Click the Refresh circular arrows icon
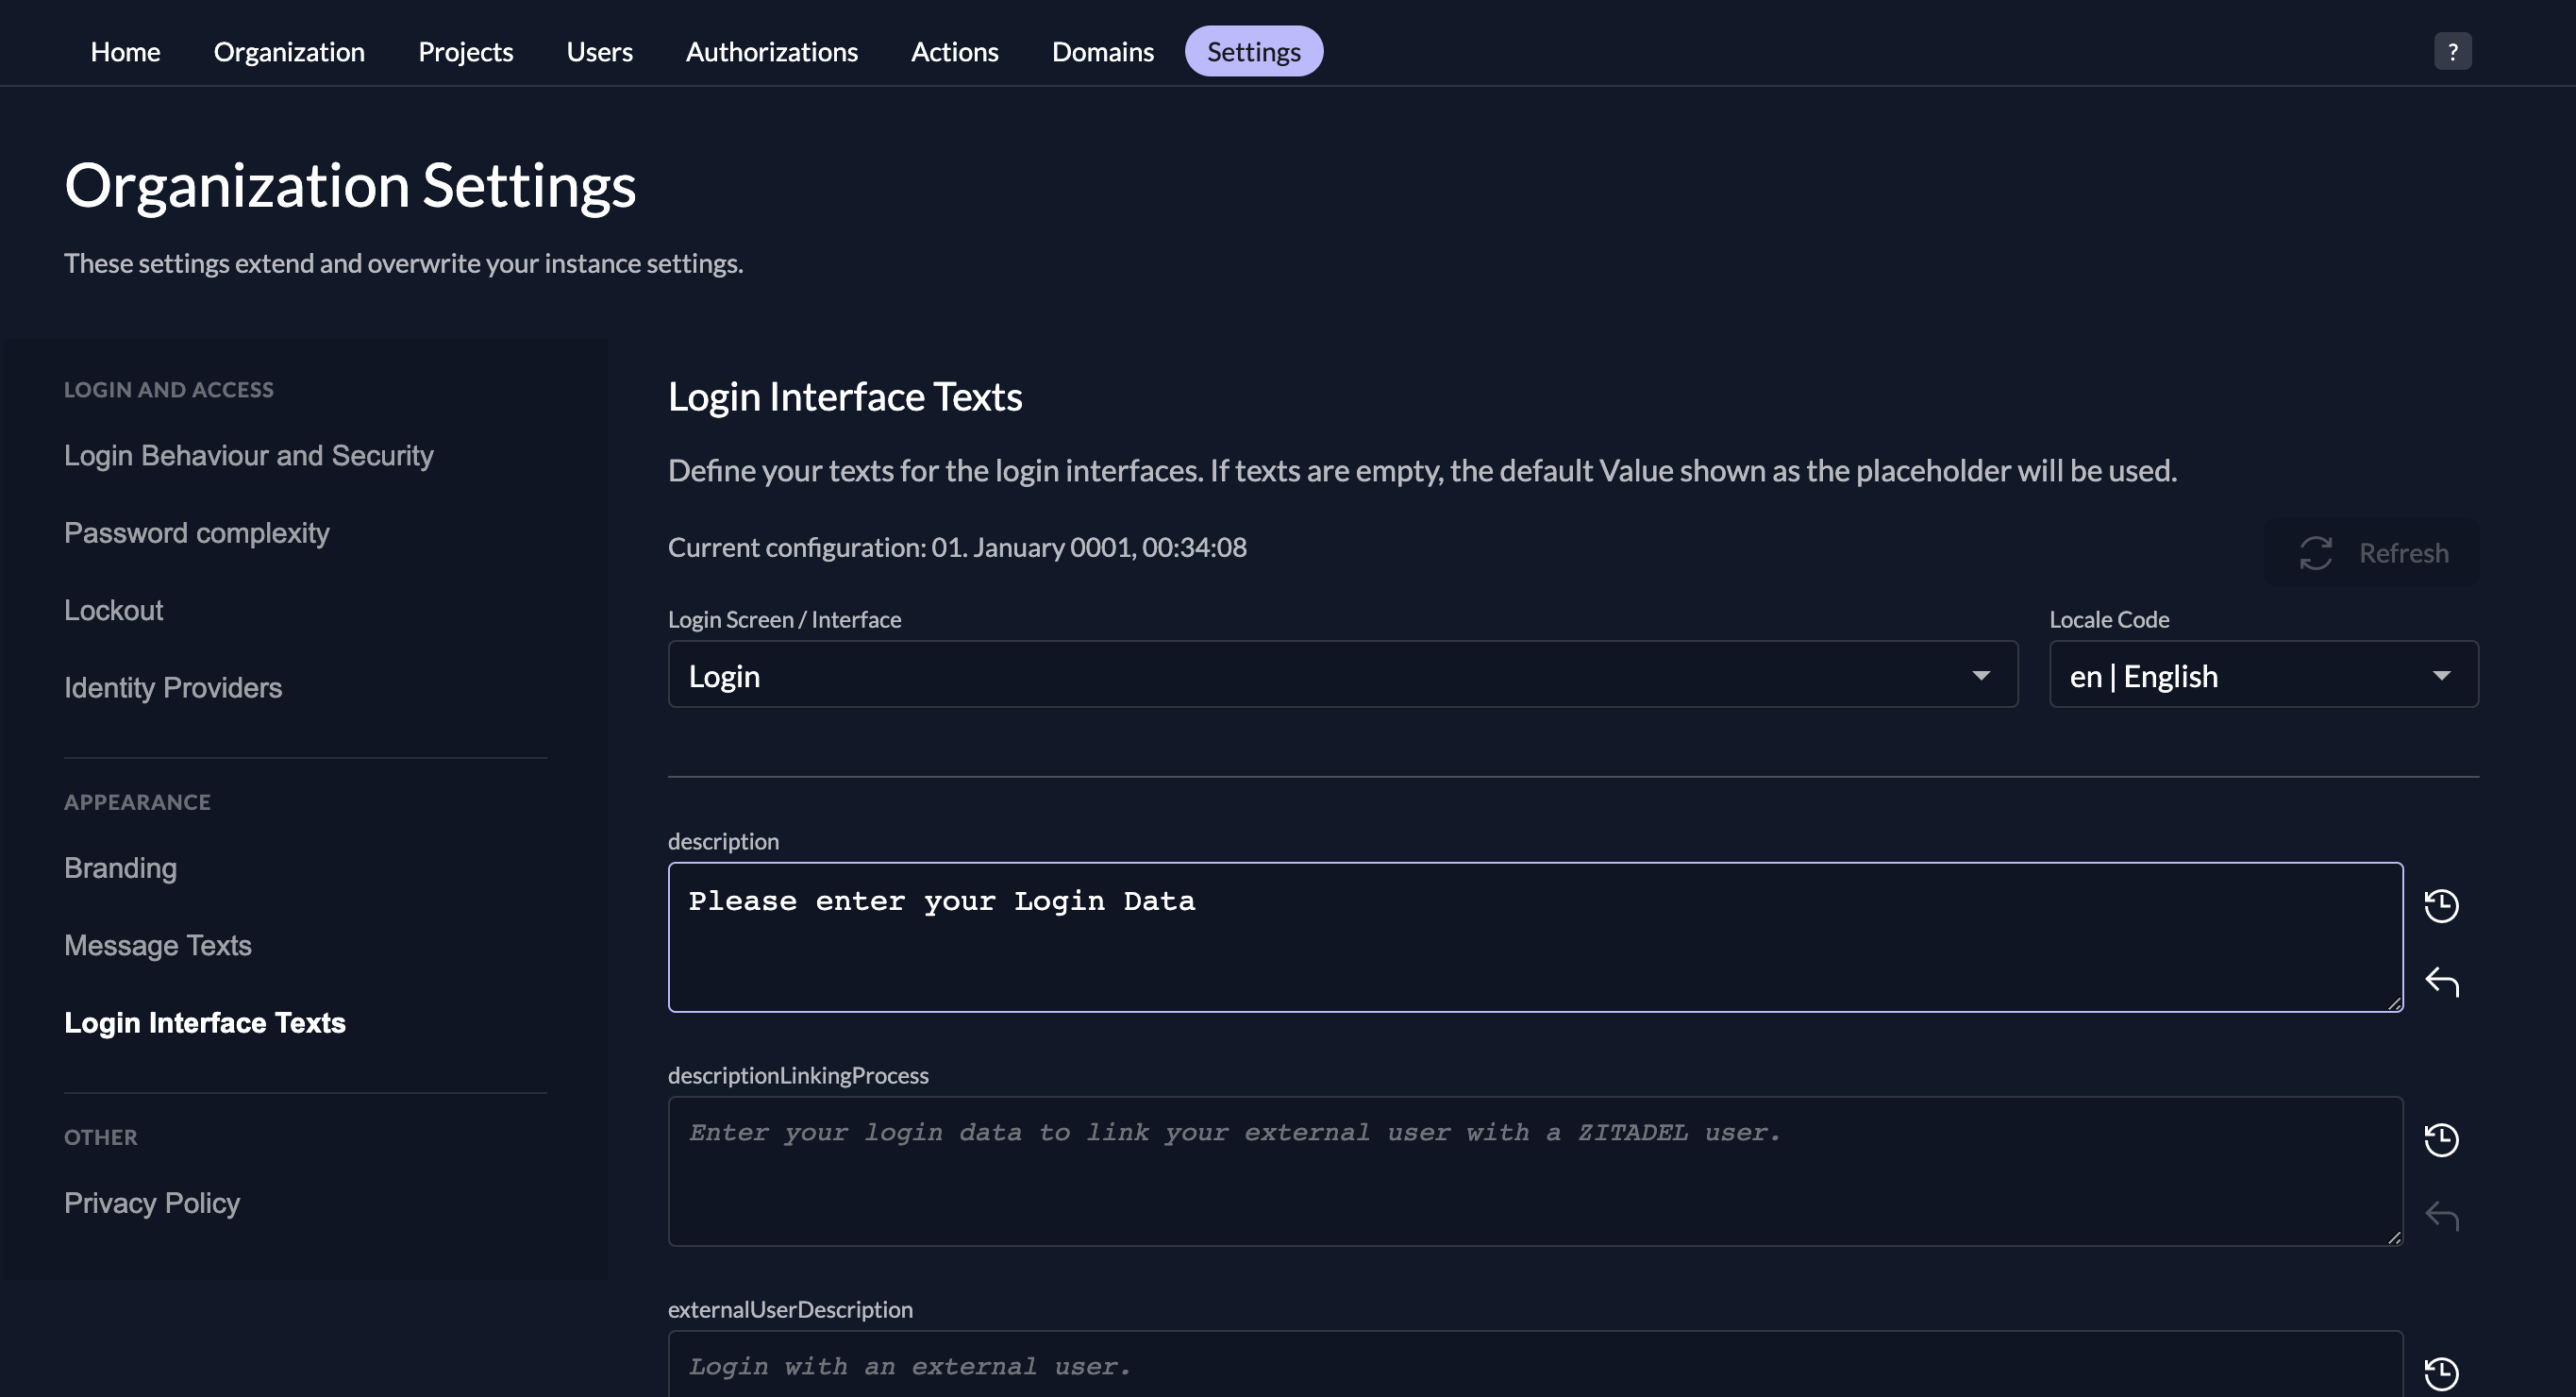 pyautogui.click(x=2315, y=553)
